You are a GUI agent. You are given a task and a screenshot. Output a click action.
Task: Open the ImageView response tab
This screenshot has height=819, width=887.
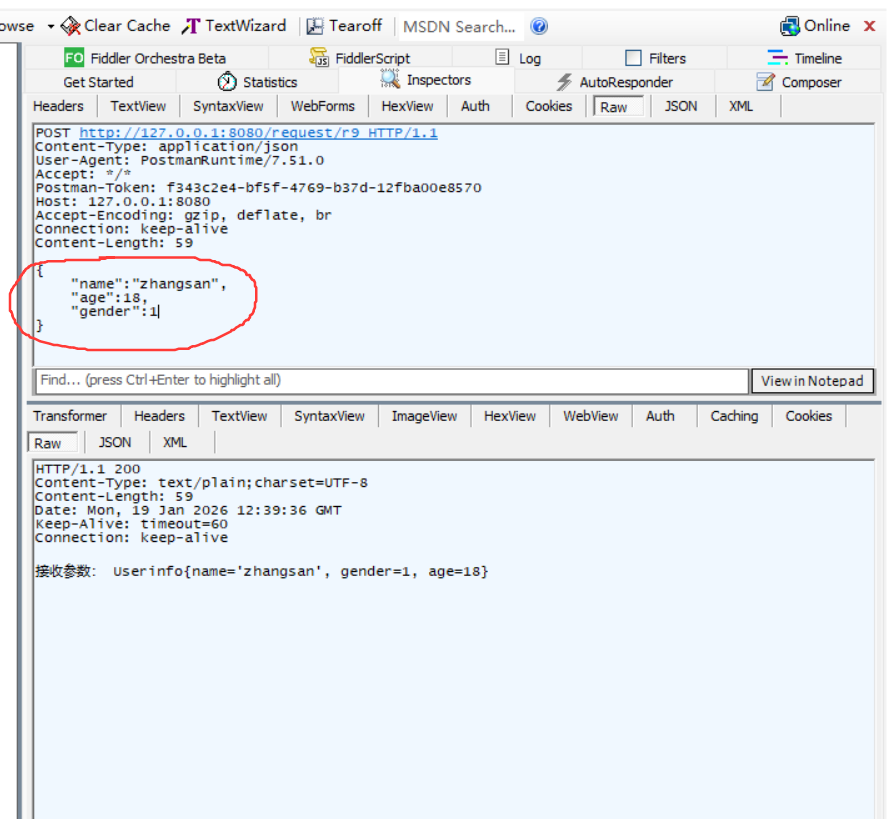click(424, 416)
